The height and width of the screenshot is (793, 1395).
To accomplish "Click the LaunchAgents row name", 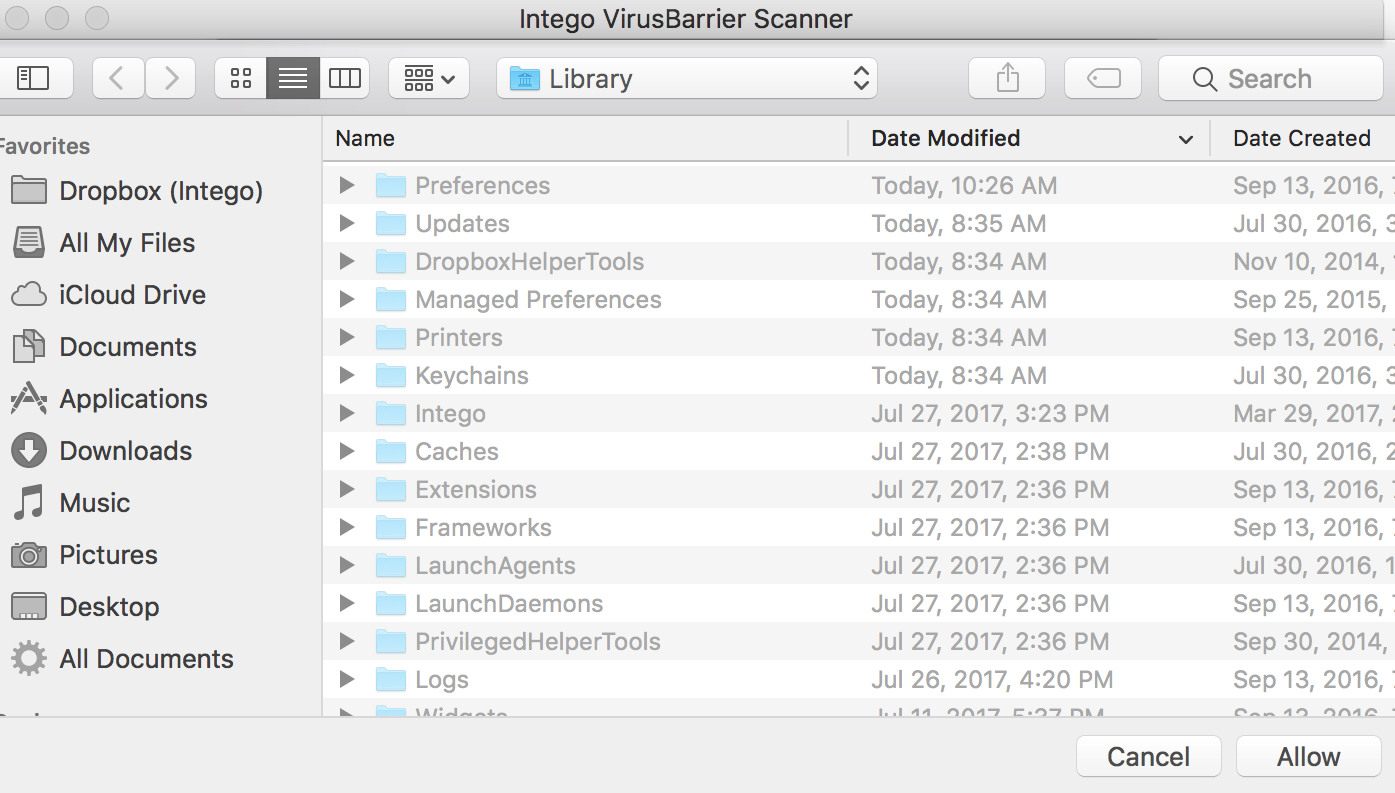I will (495, 565).
